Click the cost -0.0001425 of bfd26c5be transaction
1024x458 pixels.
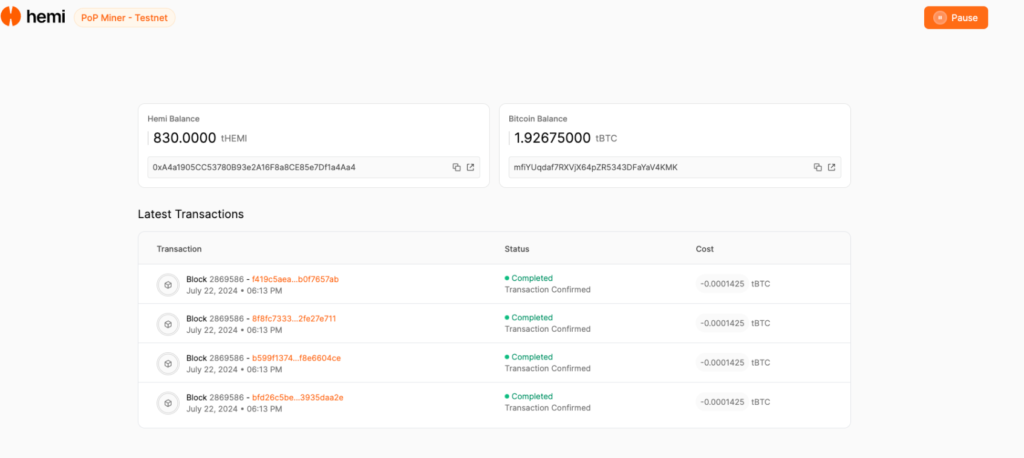(722, 402)
